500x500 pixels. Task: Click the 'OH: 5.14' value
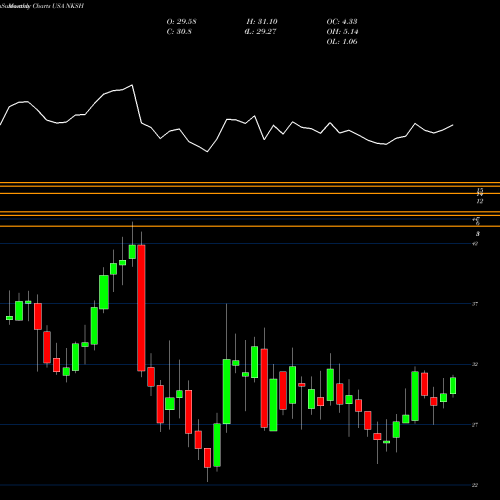point(342,32)
